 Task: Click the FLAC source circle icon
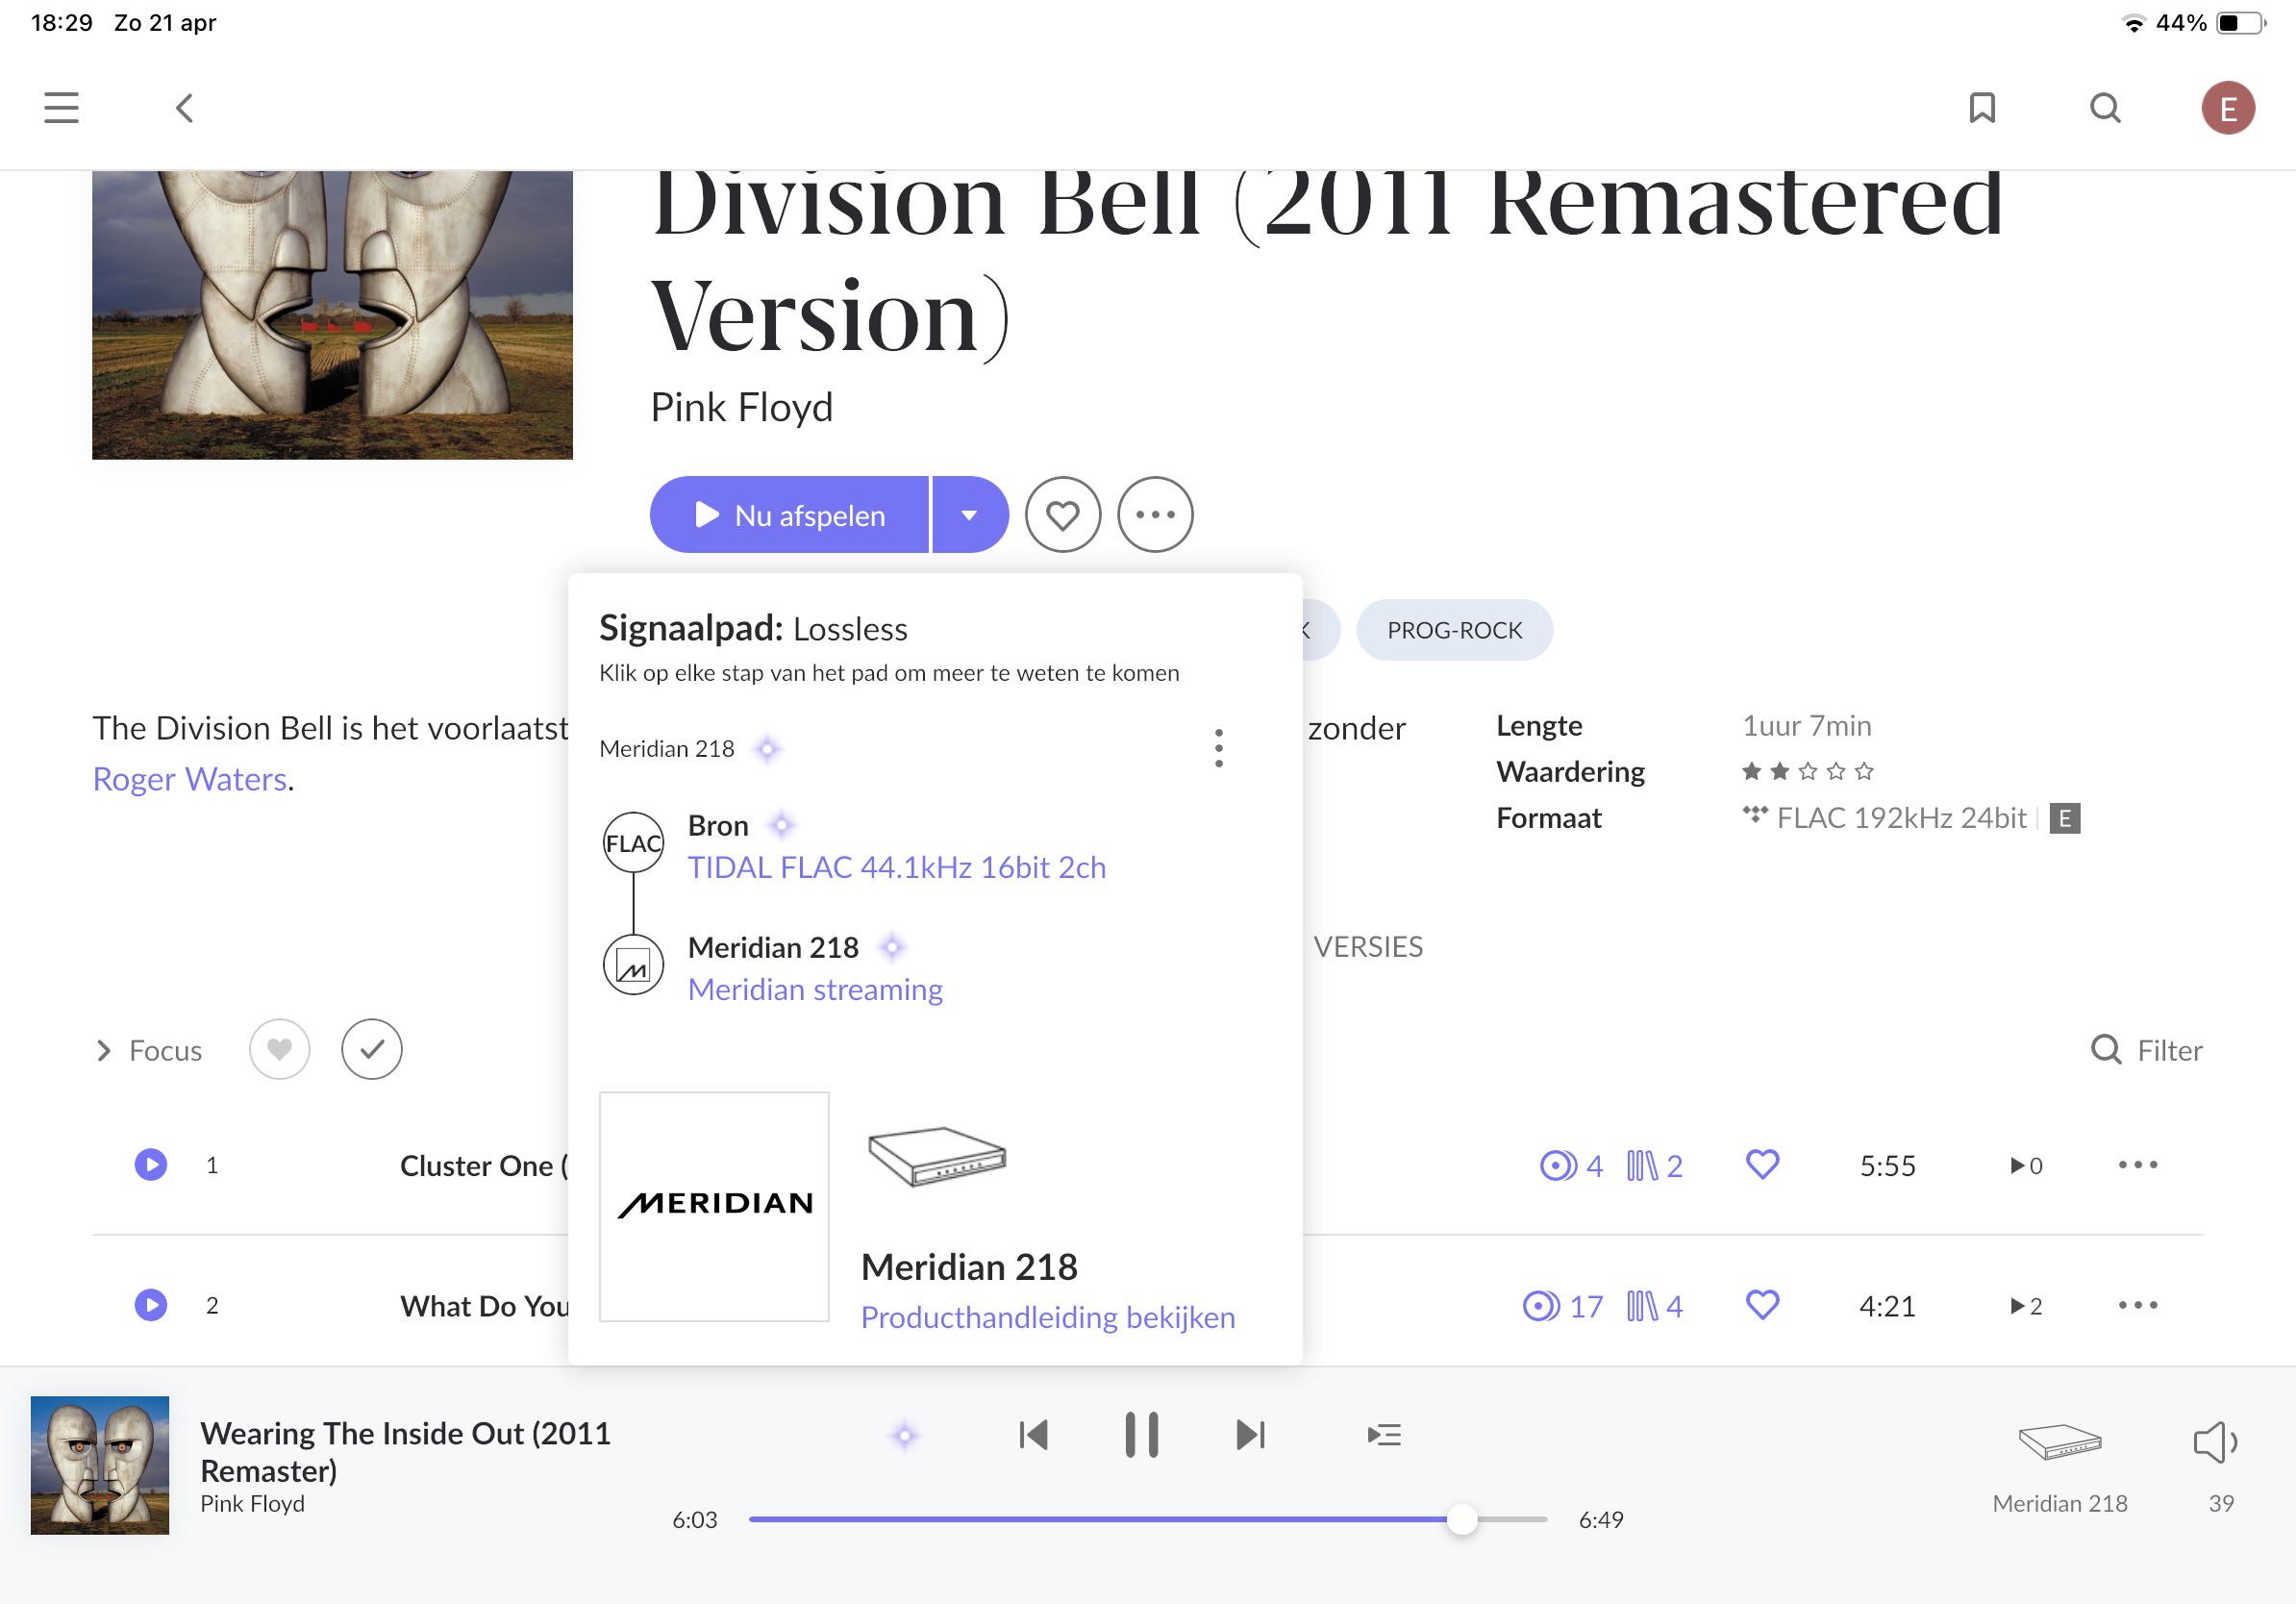(x=633, y=843)
